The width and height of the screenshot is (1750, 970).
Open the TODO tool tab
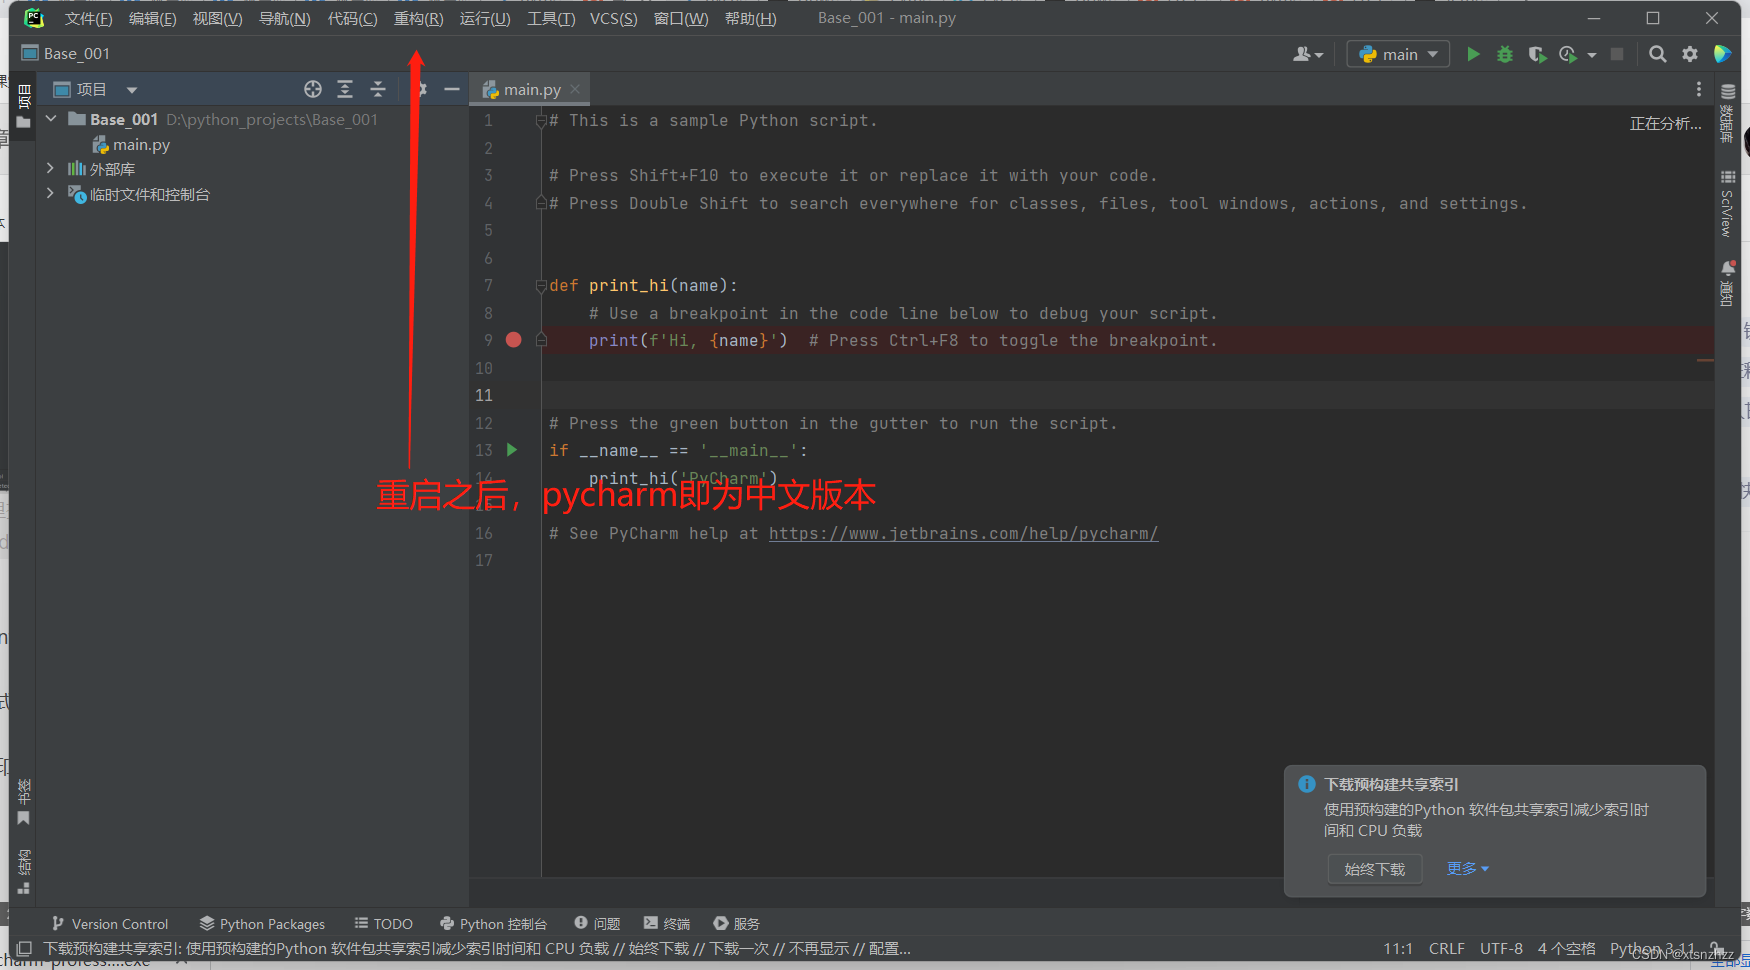click(x=384, y=923)
